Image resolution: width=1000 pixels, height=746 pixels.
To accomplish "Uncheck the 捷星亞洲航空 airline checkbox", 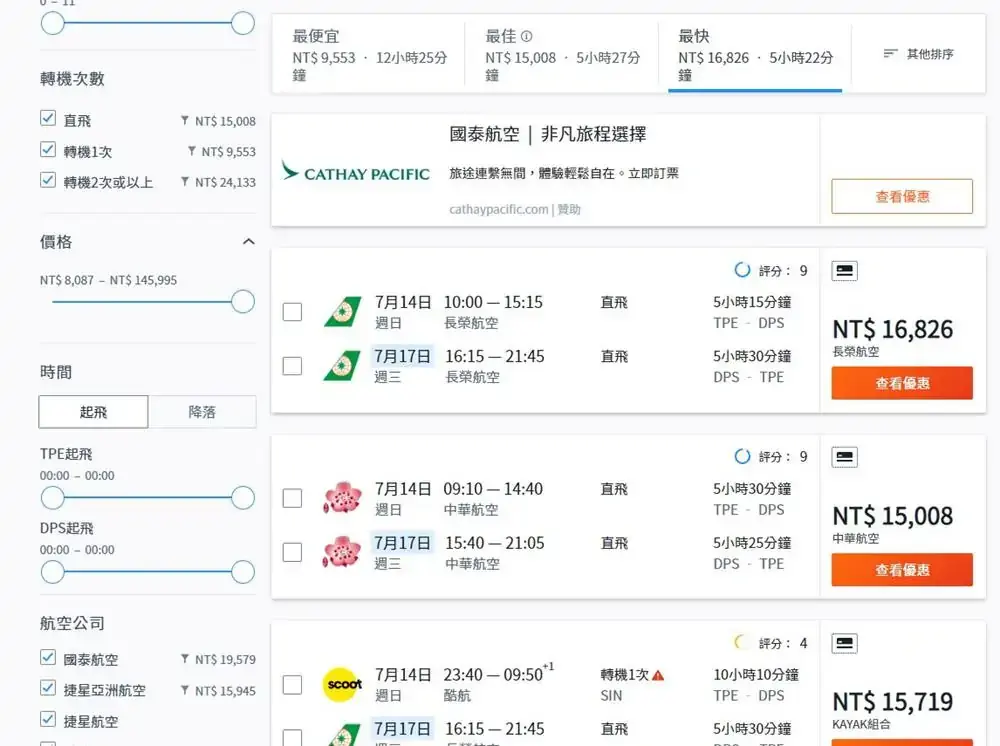I will pos(48,689).
